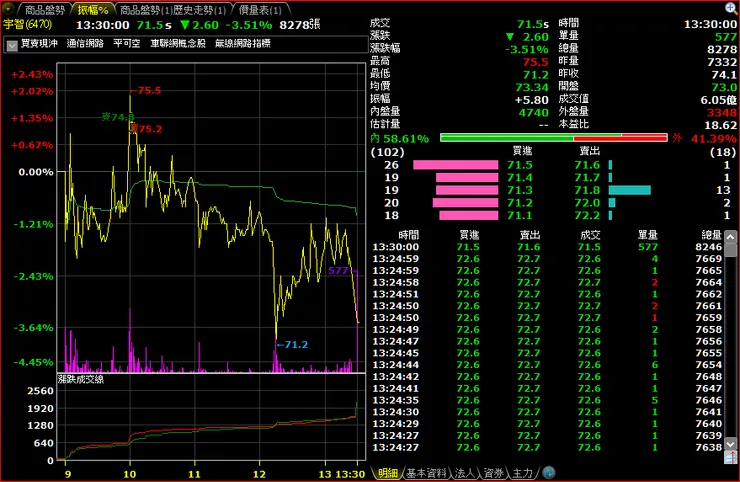Viewport: 740px width, 482px height.
Task: Click the pink bid bar at 71.2
Action: [465, 203]
